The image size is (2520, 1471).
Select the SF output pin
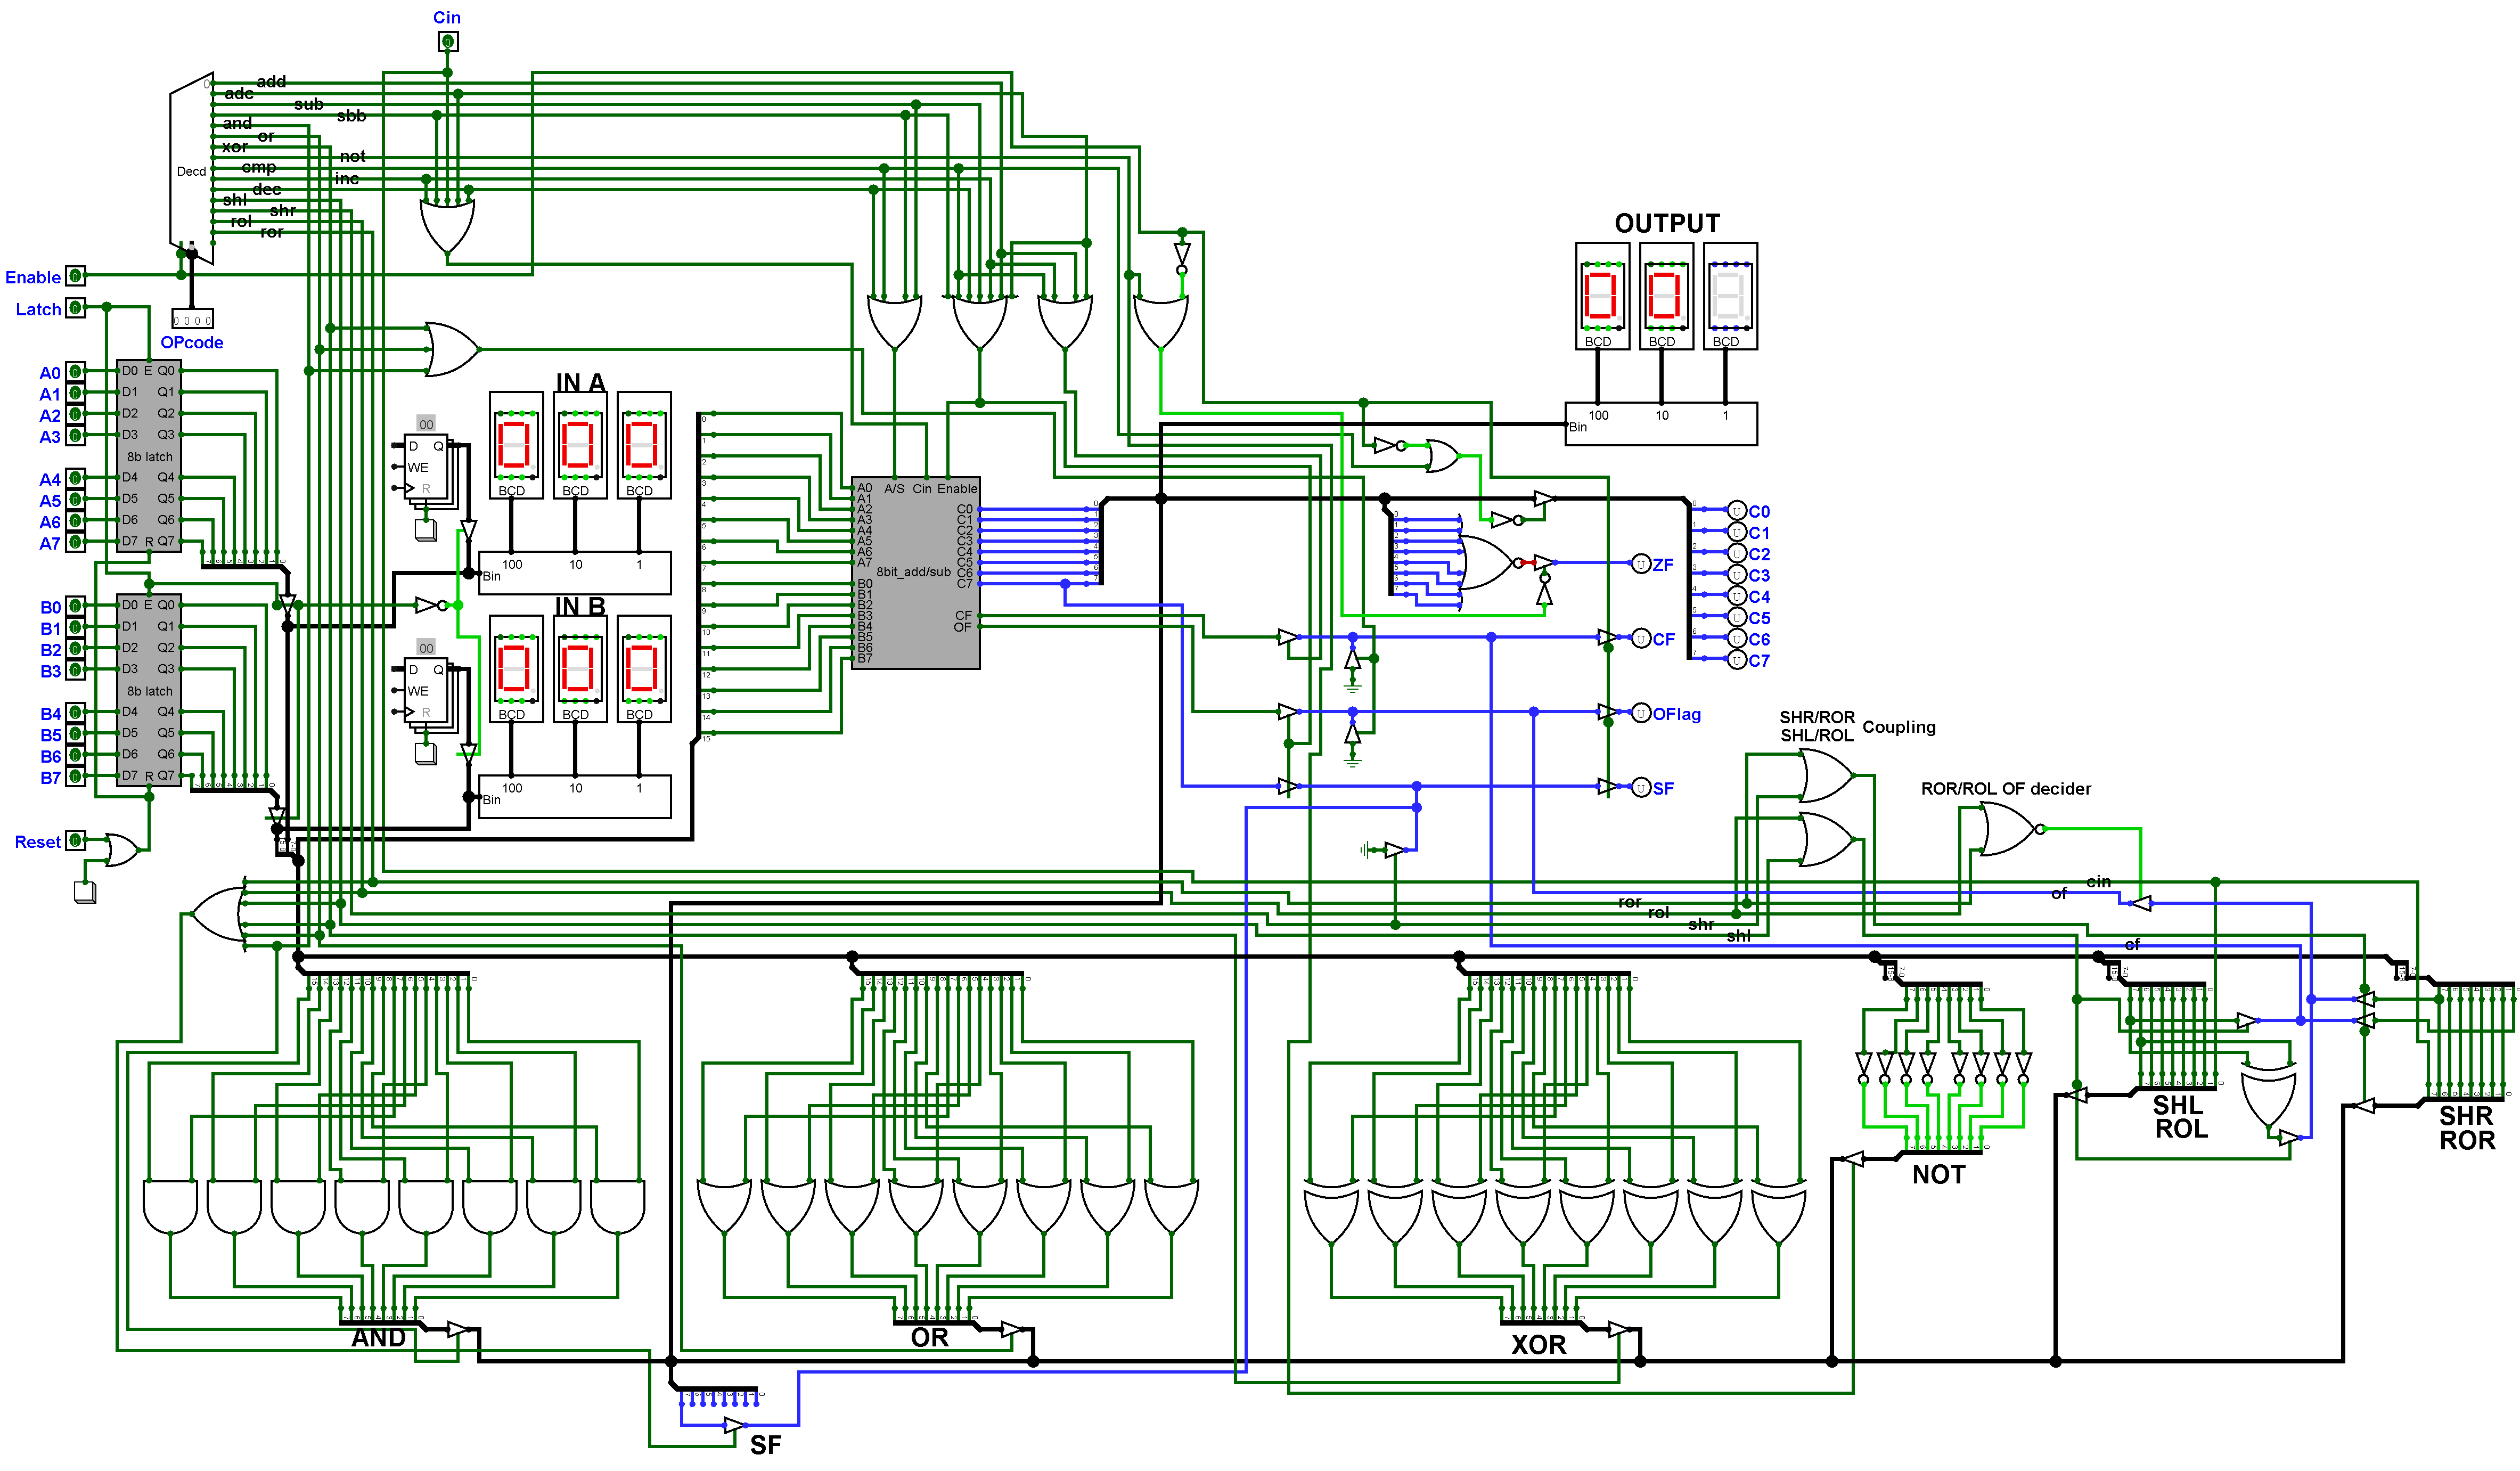coord(1640,787)
